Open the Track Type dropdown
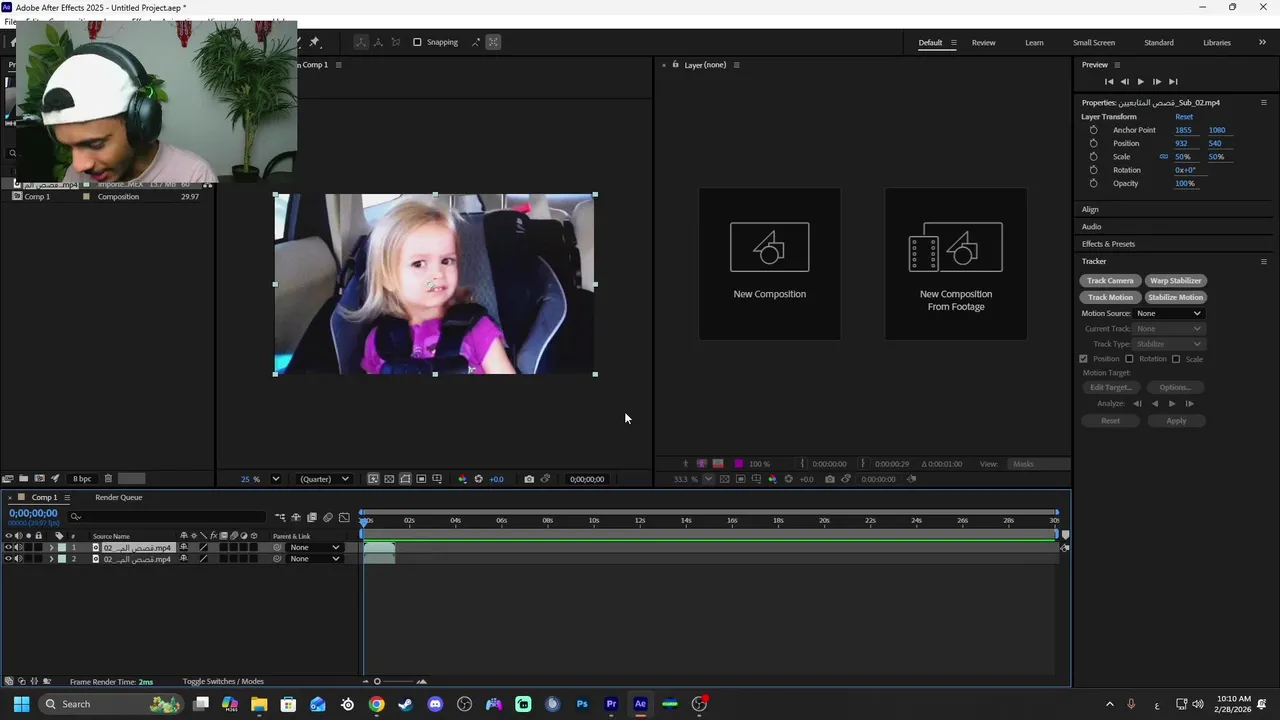The image size is (1280, 720). [1168, 344]
